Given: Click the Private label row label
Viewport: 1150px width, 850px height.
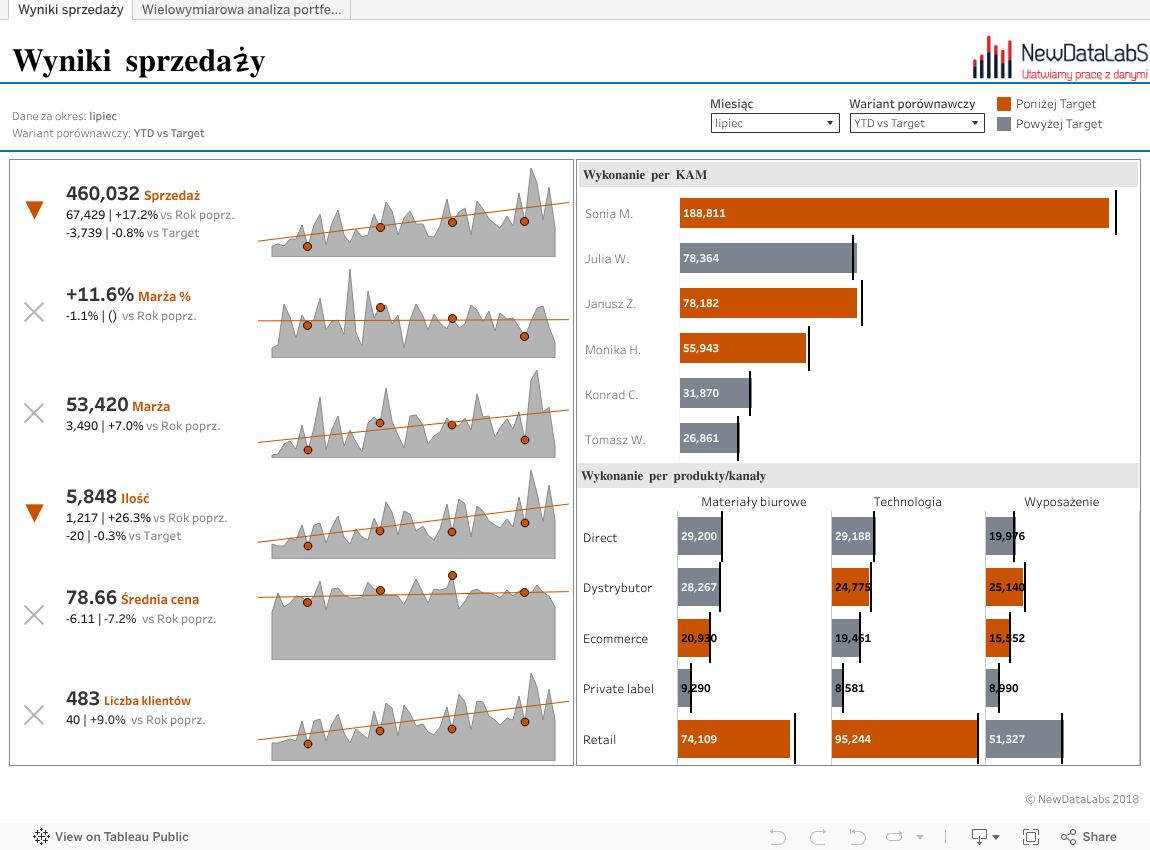Looking at the screenshot, I should pos(618,689).
